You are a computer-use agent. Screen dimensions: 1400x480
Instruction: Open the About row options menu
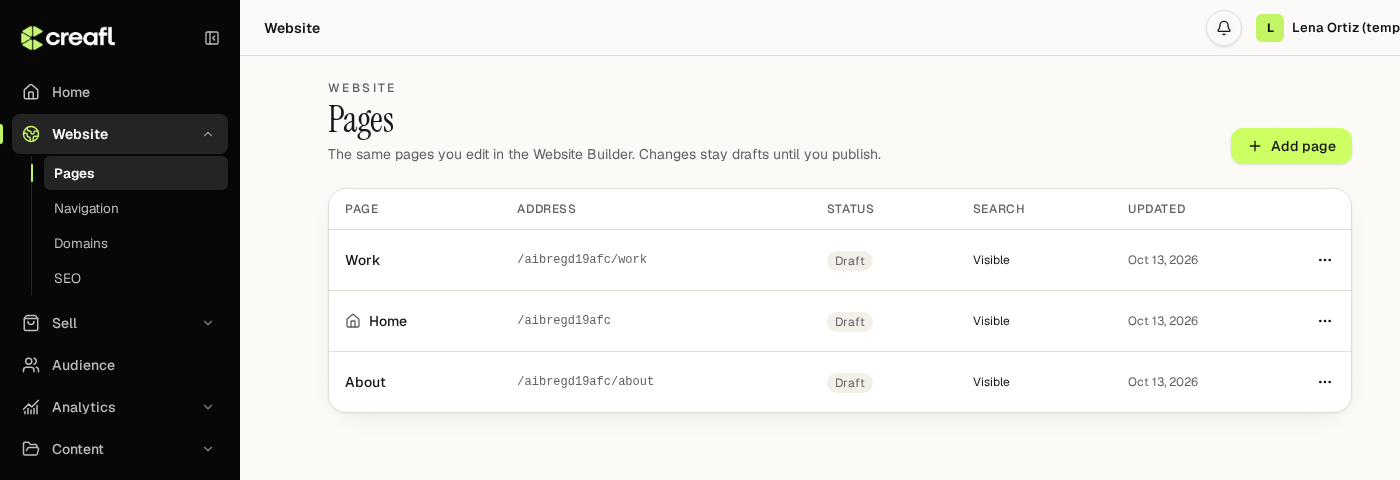(x=1325, y=382)
